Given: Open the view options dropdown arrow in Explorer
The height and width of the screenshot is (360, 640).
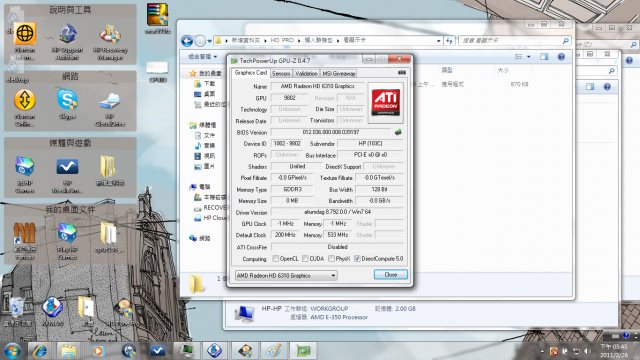Looking at the screenshot, I should tap(529, 57).
